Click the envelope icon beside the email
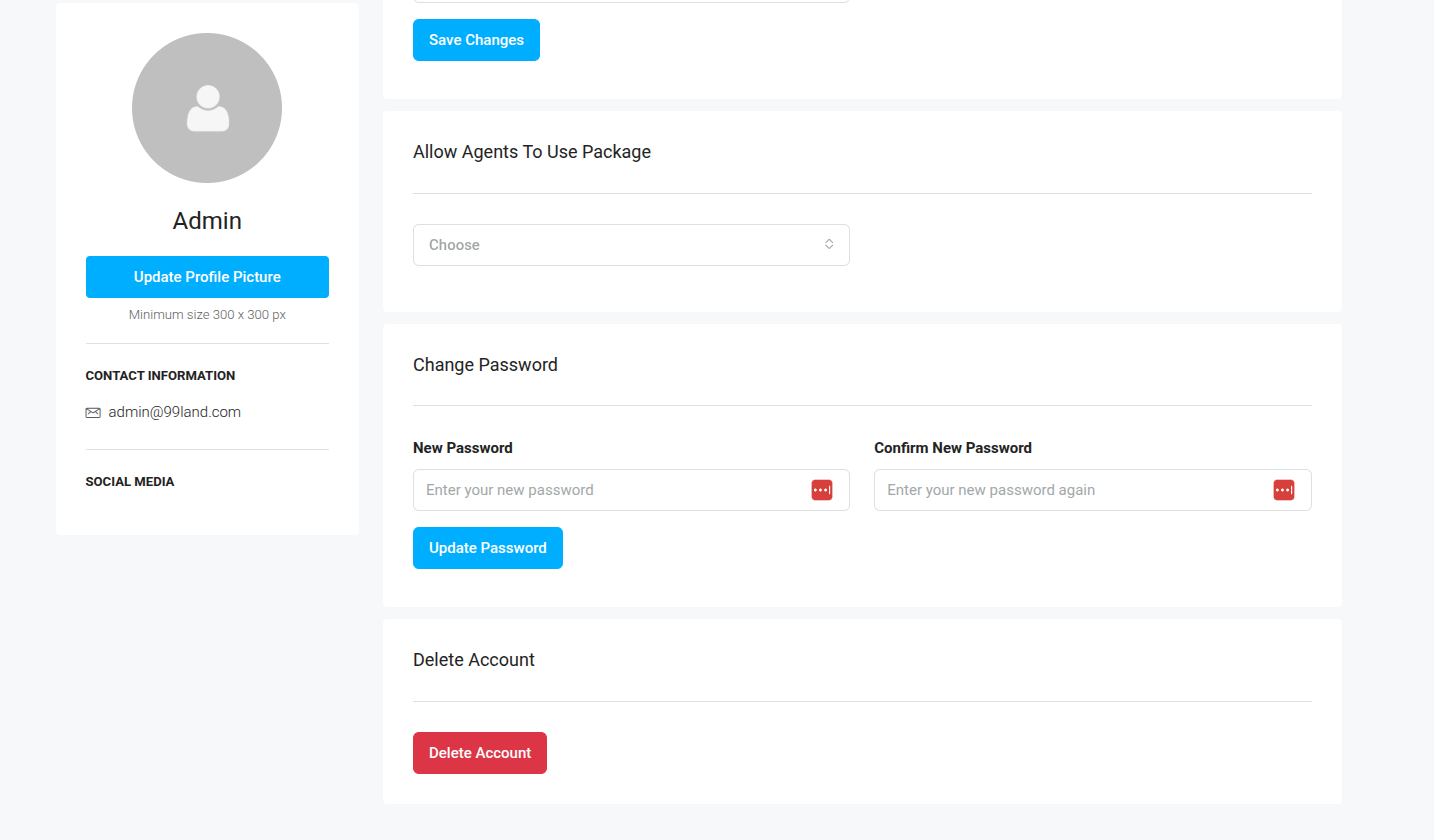 click(93, 413)
